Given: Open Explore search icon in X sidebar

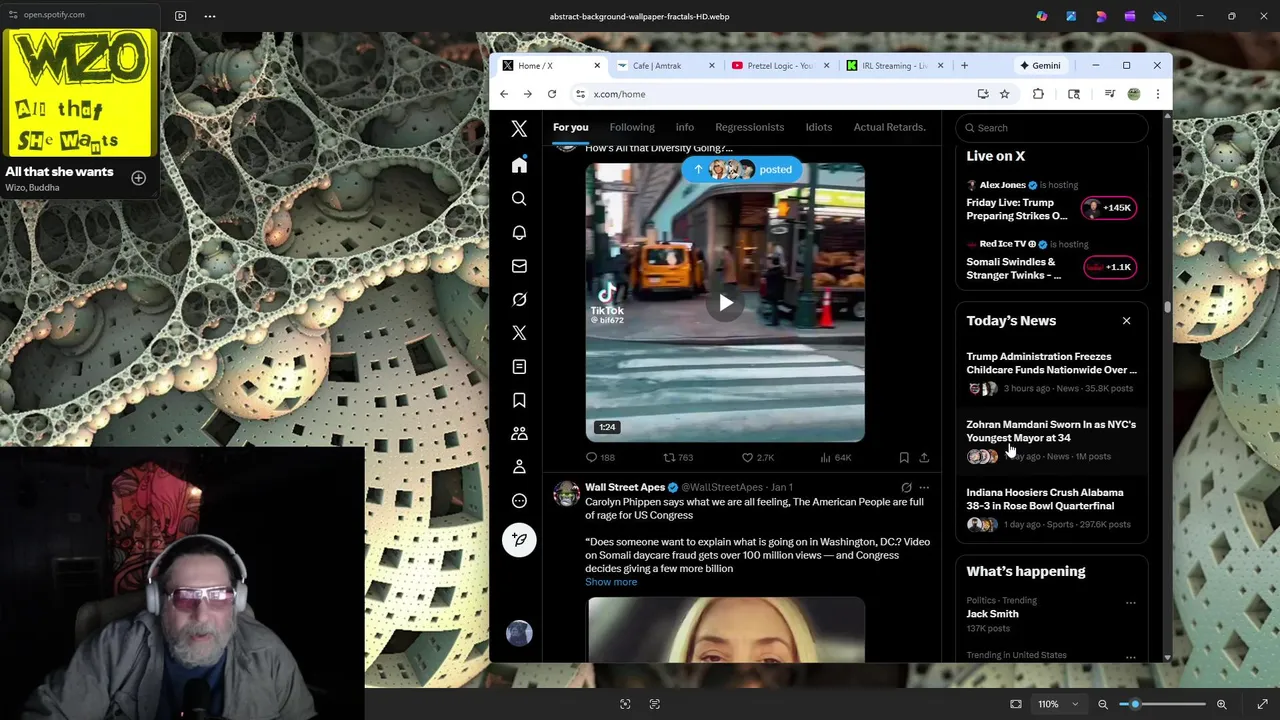Looking at the screenshot, I should point(519,199).
